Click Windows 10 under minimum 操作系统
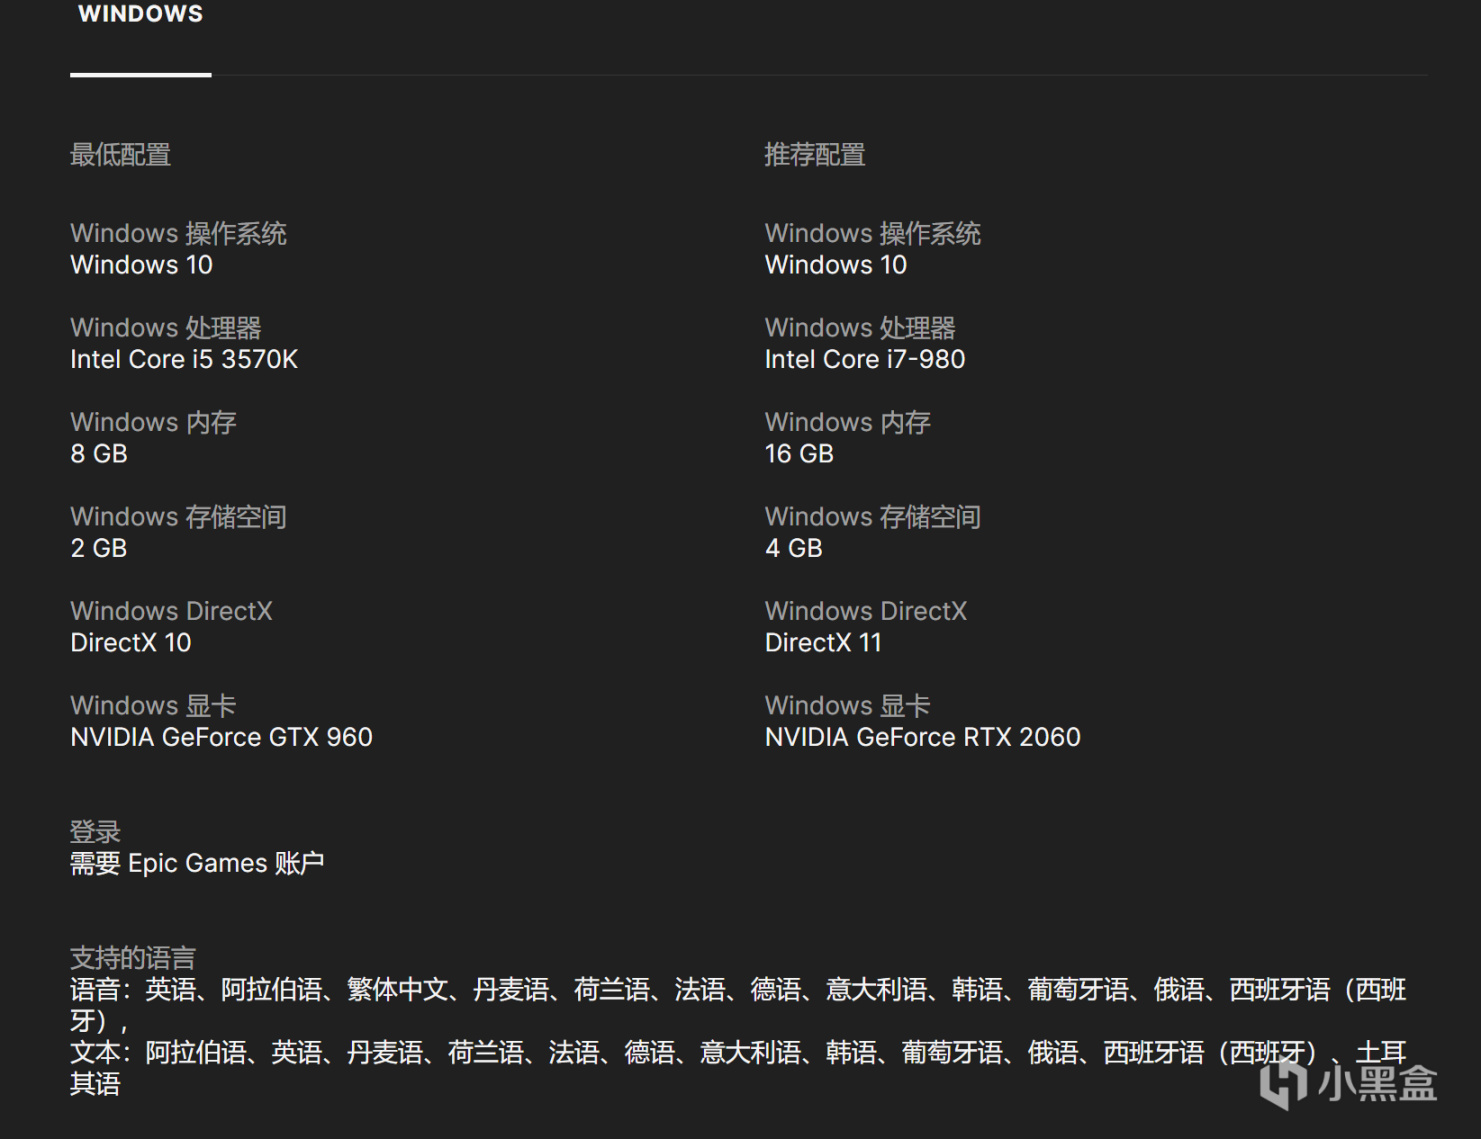 pos(141,265)
